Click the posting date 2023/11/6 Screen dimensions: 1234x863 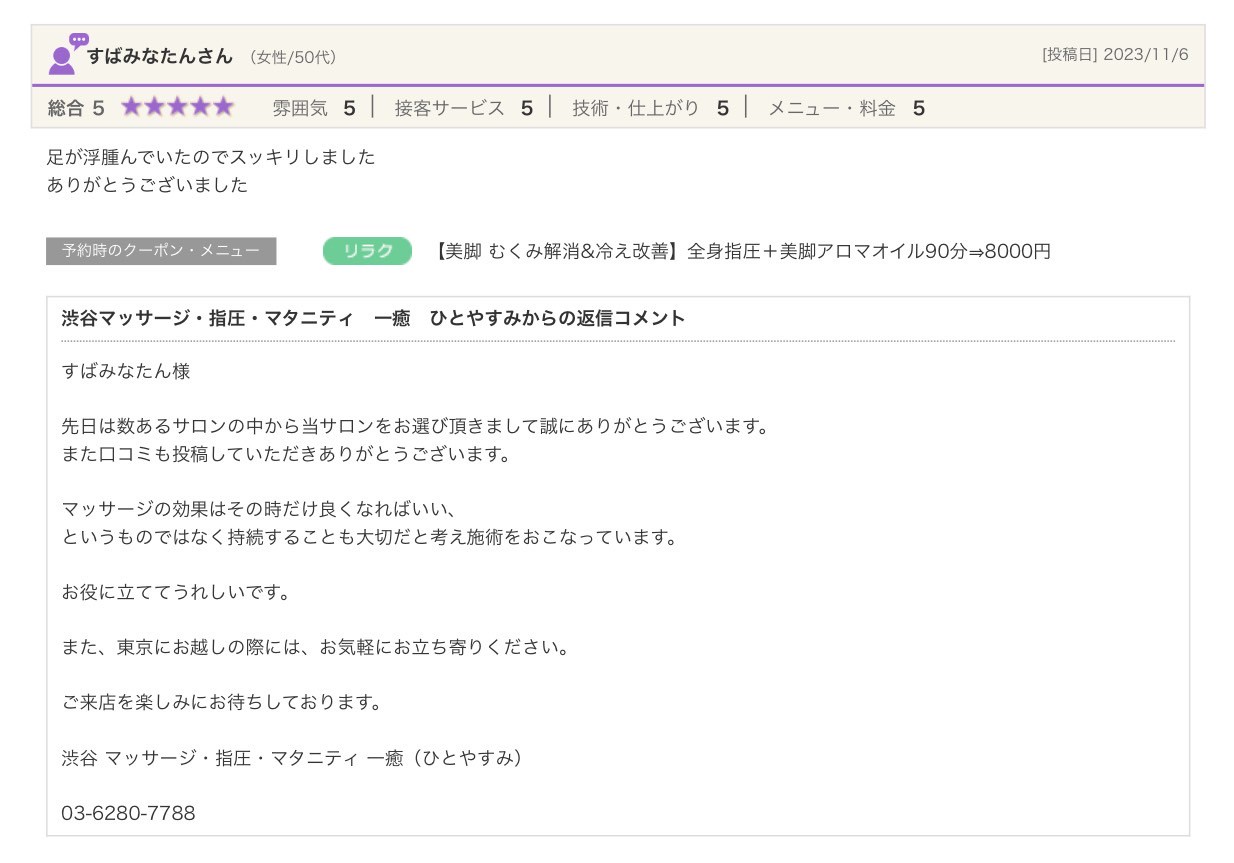point(1115,54)
